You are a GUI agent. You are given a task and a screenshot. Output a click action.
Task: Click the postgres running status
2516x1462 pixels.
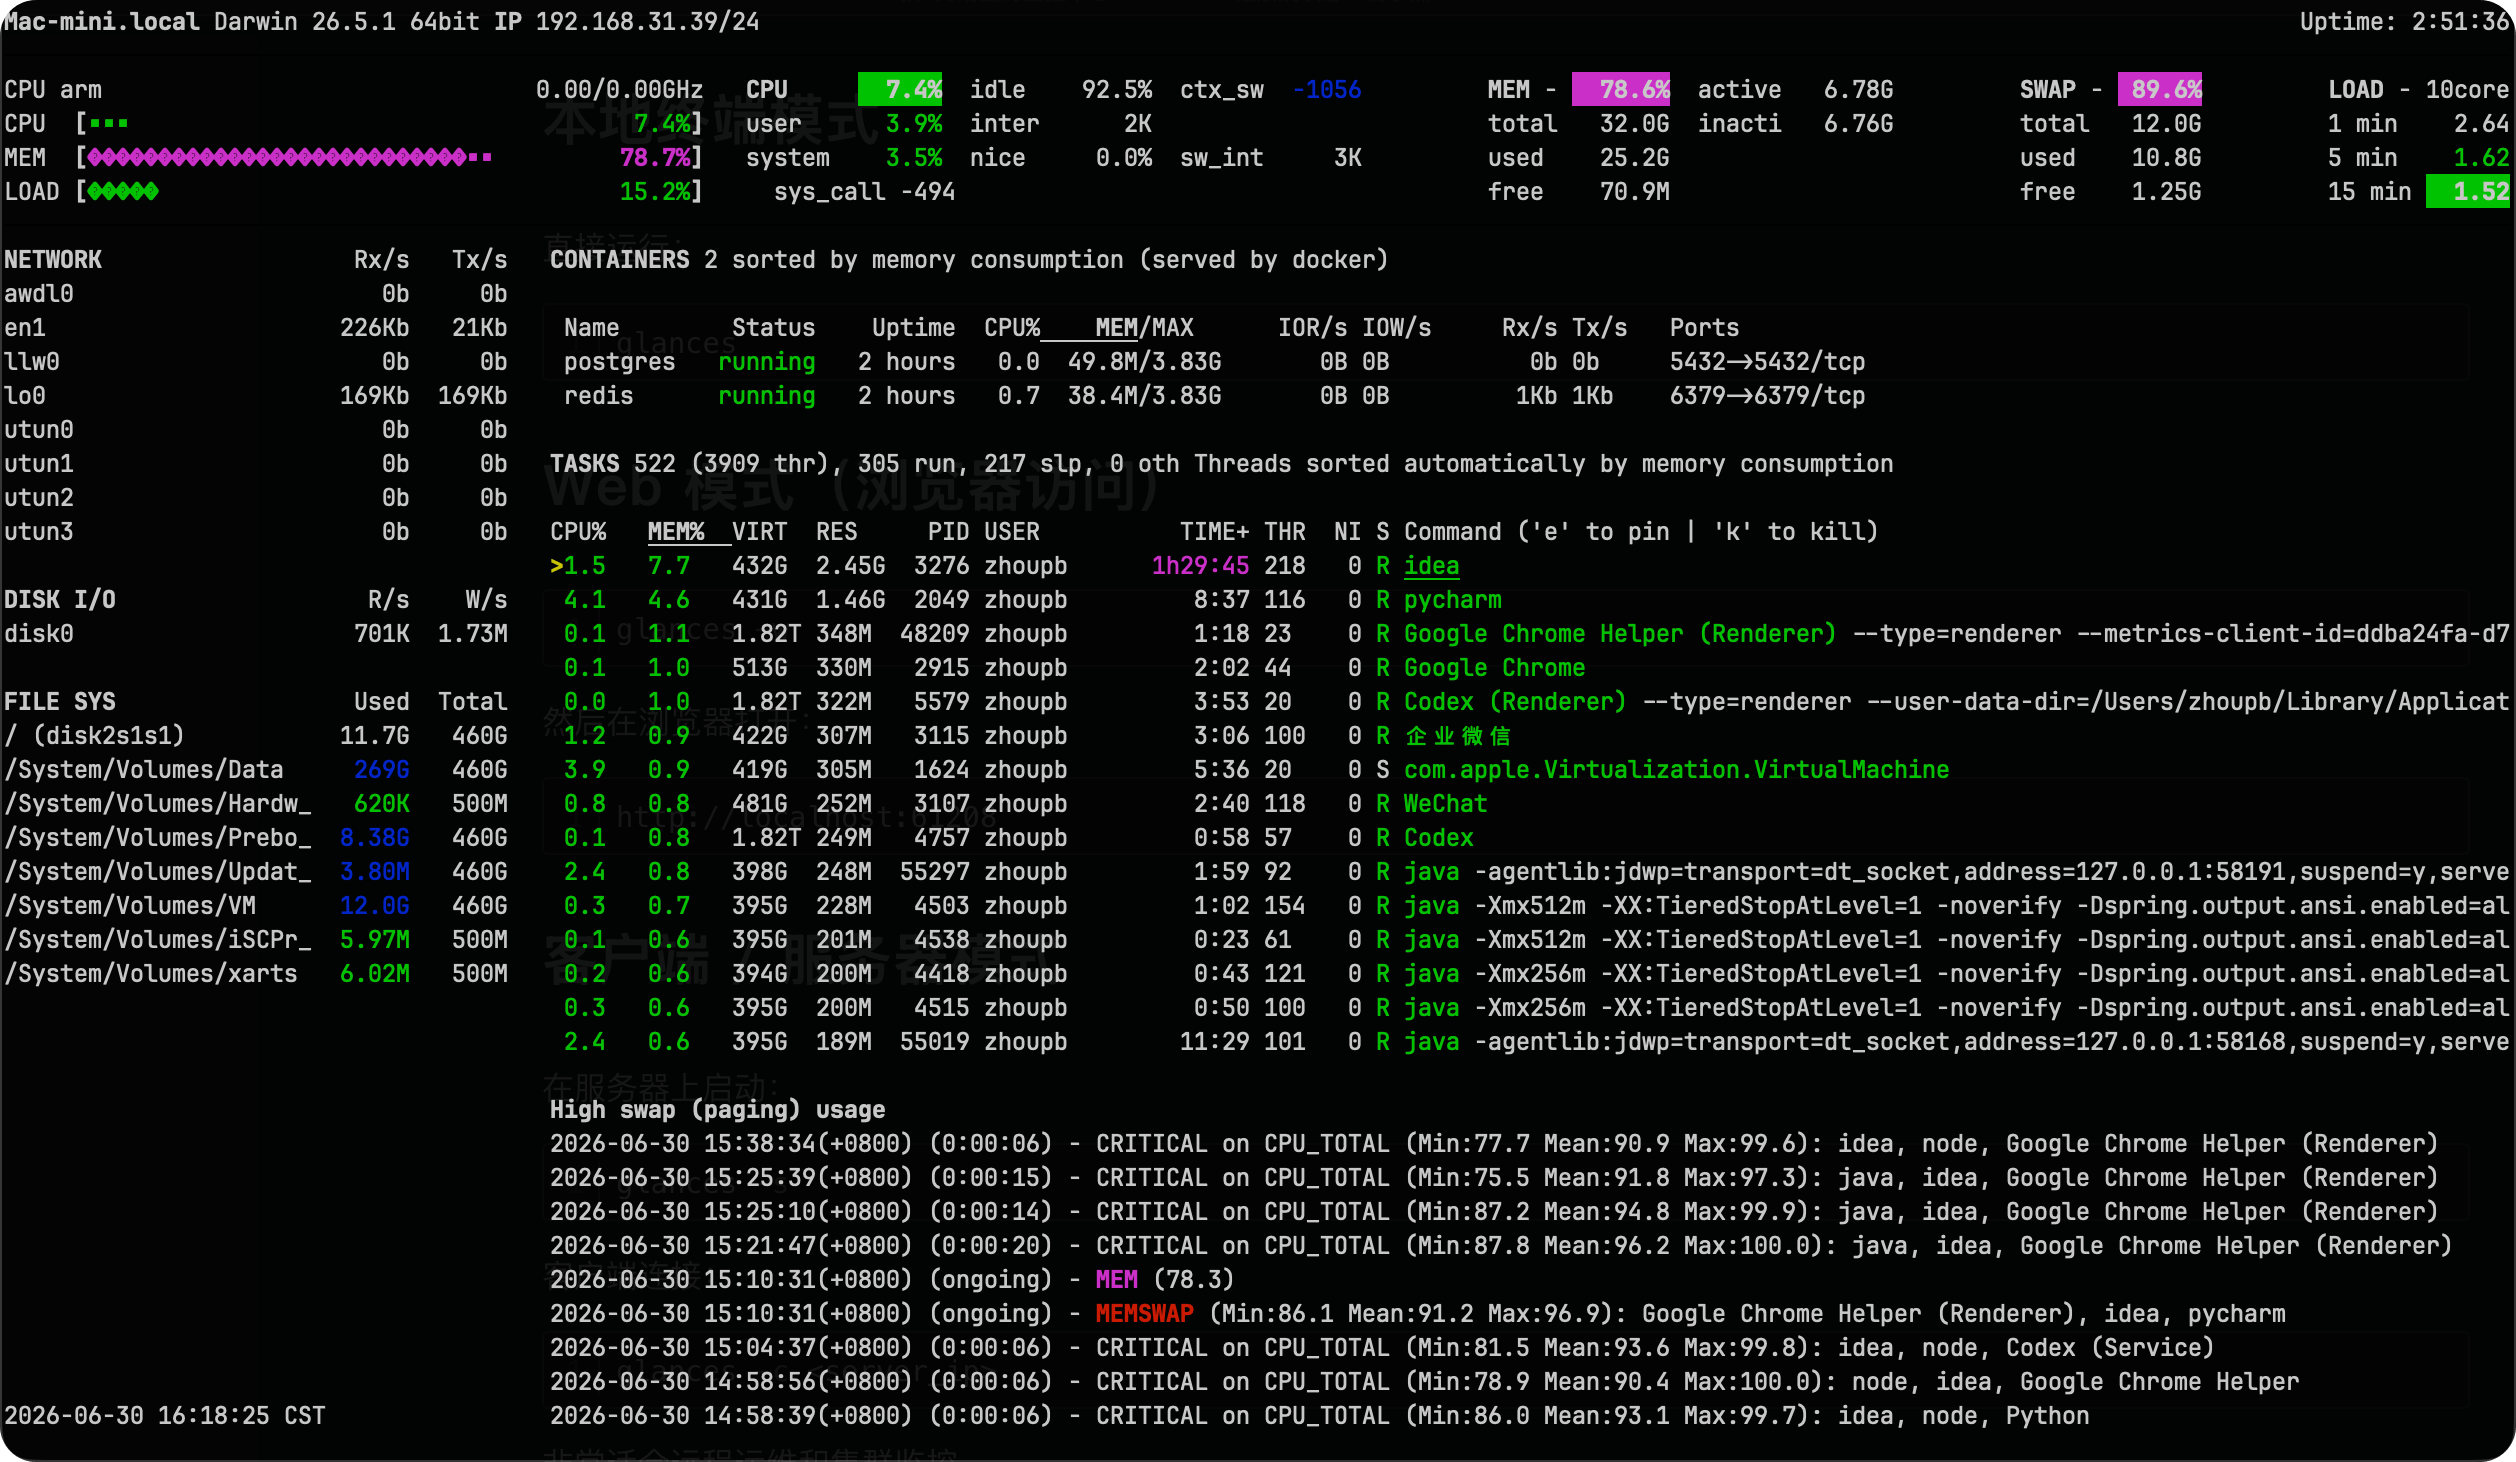tap(766, 362)
